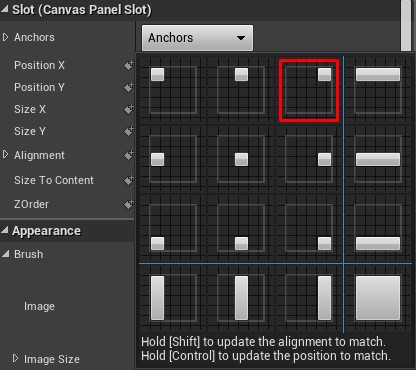Select the highlighted top-right anchor preset
416x370 pixels.
tap(309, 90)
